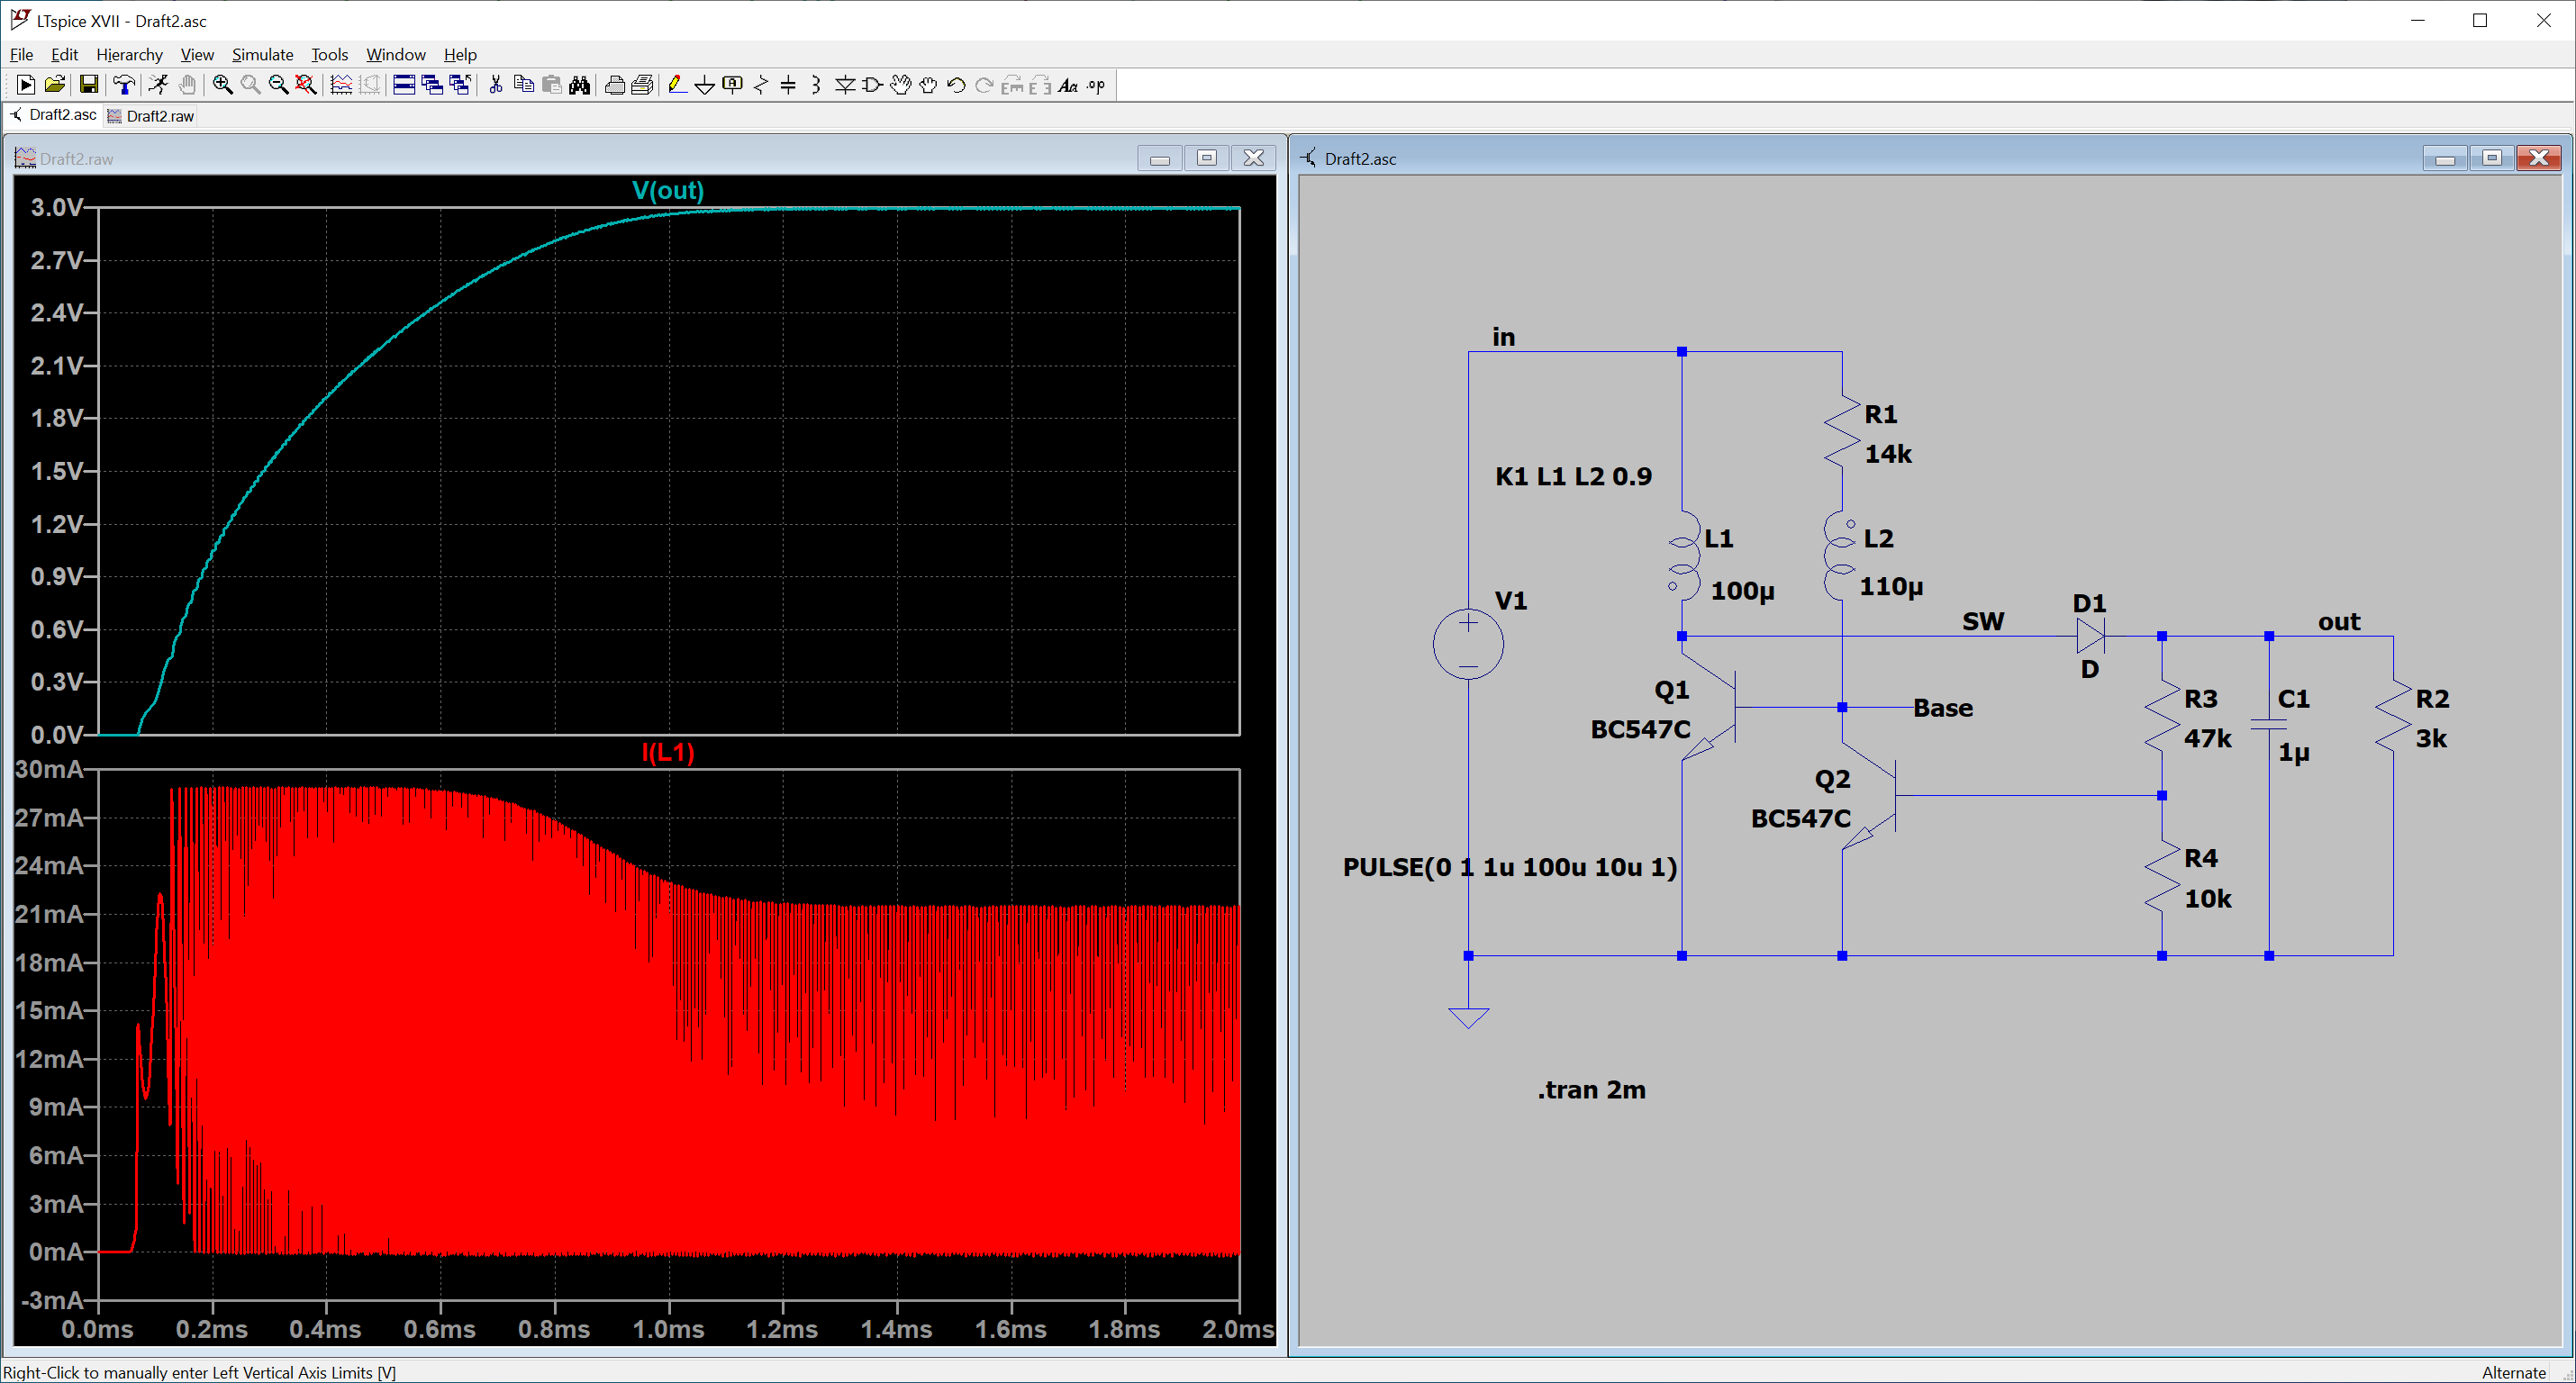
Task: Click the Zoom to Fit icon
Action: point(306,86)
